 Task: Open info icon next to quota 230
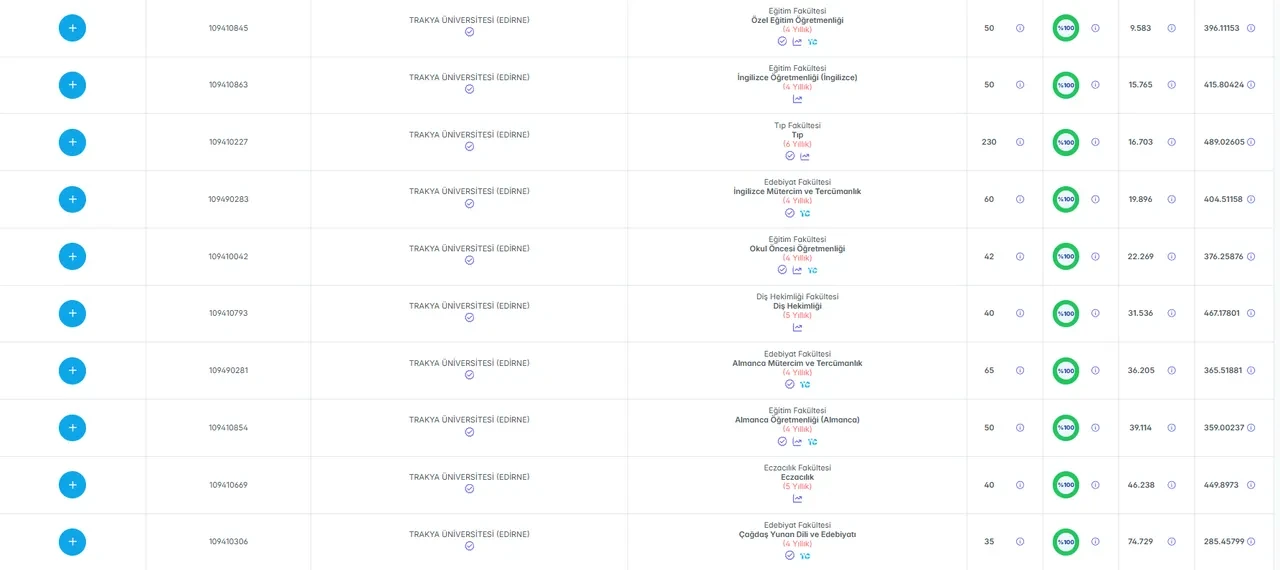coord(1020,142)
